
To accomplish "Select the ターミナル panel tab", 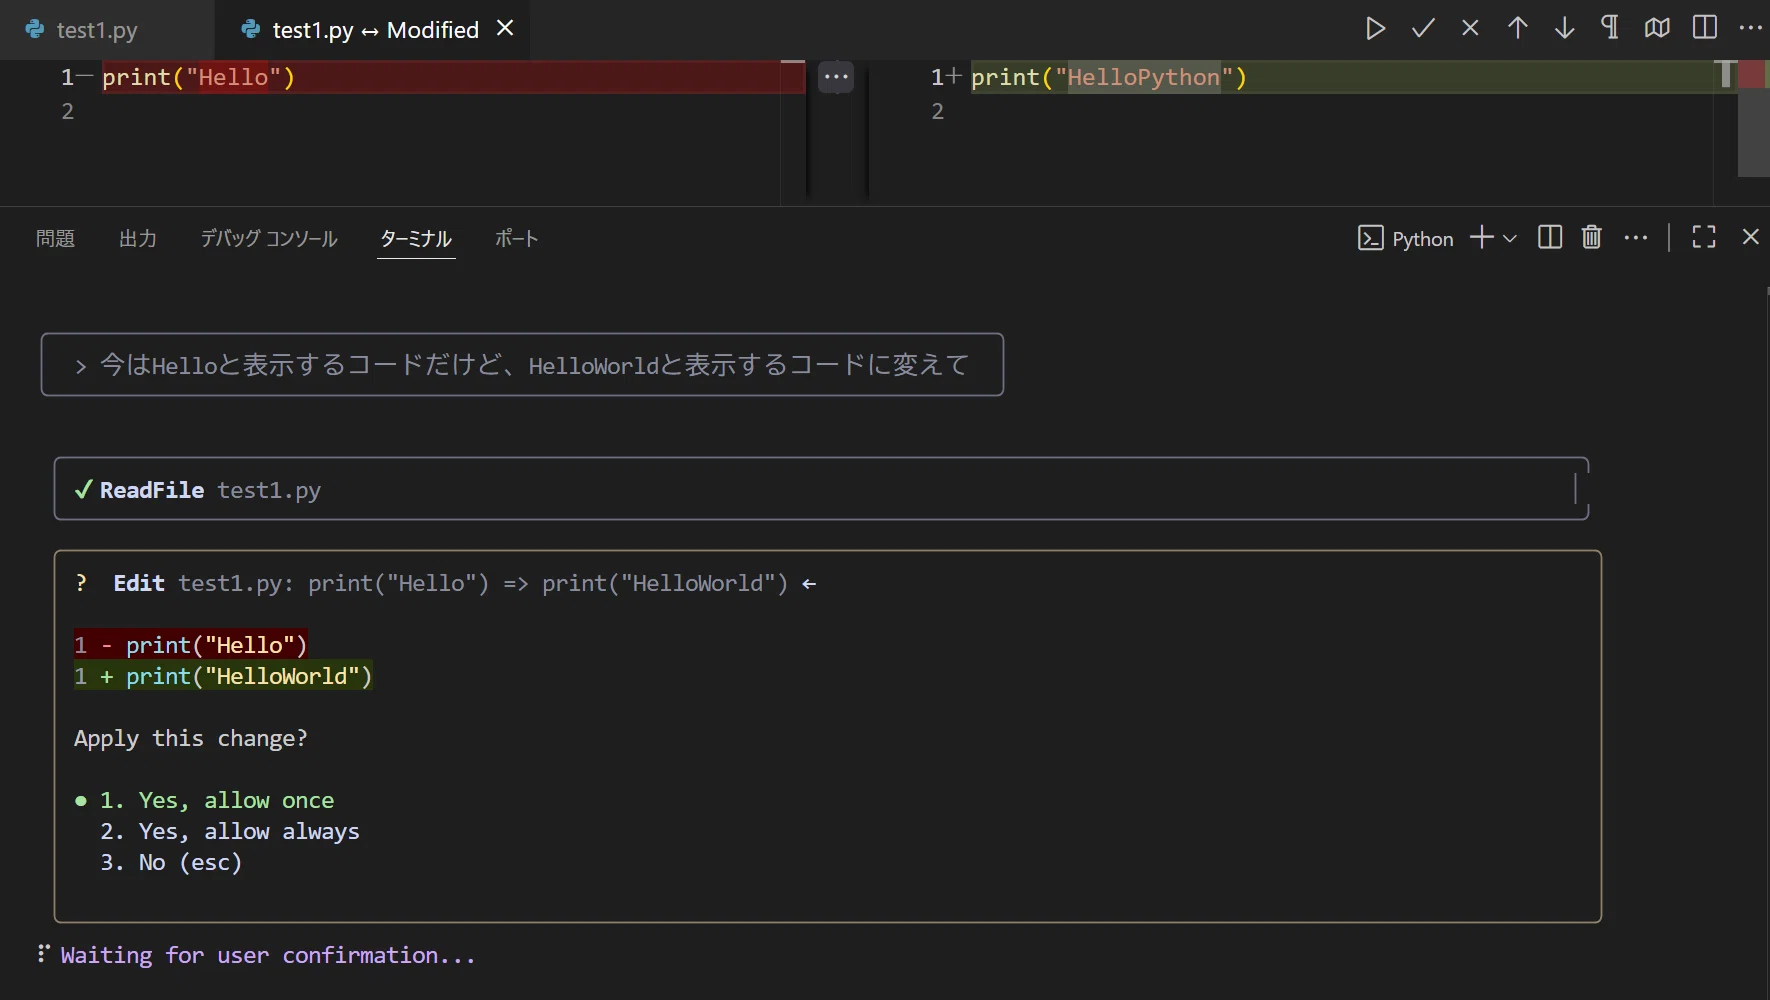I will pyautogui.click(x=416, y=238).
